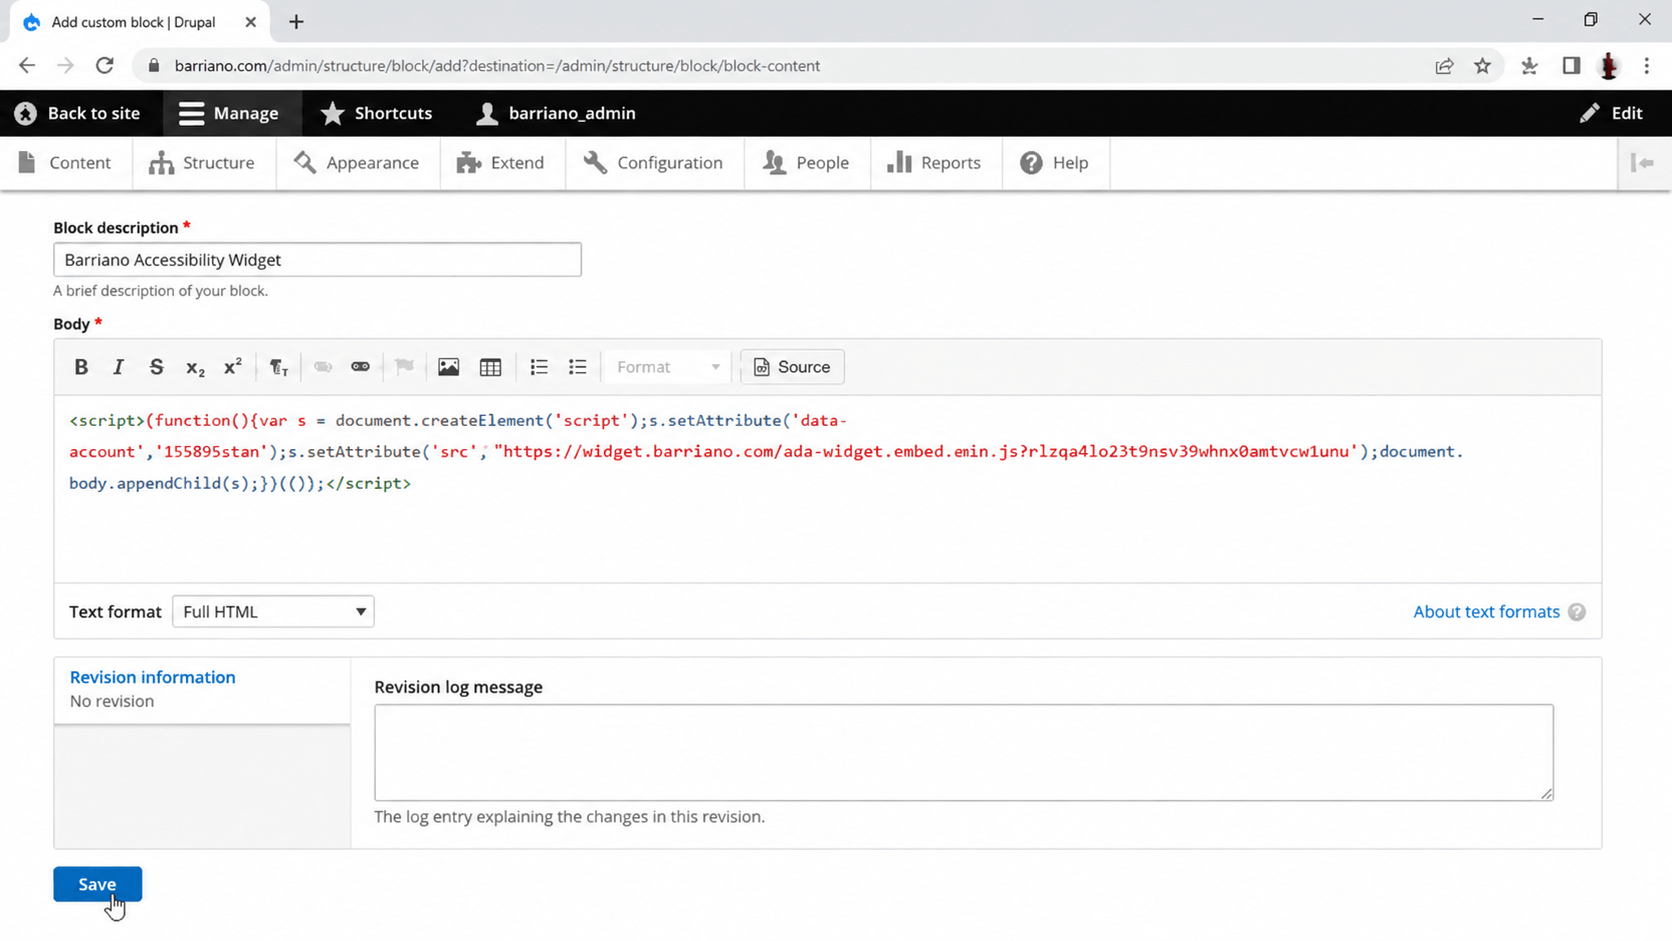Open the Appearance admin menu

tap(357, 163)
